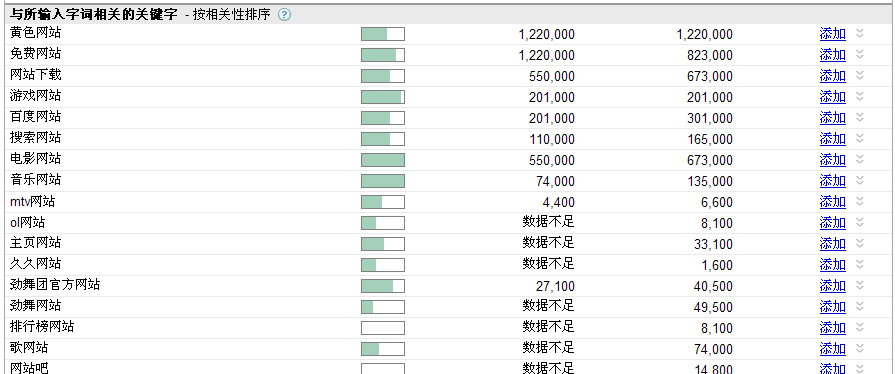Select the 劲舞网站 keyword text

click(35, 306)
